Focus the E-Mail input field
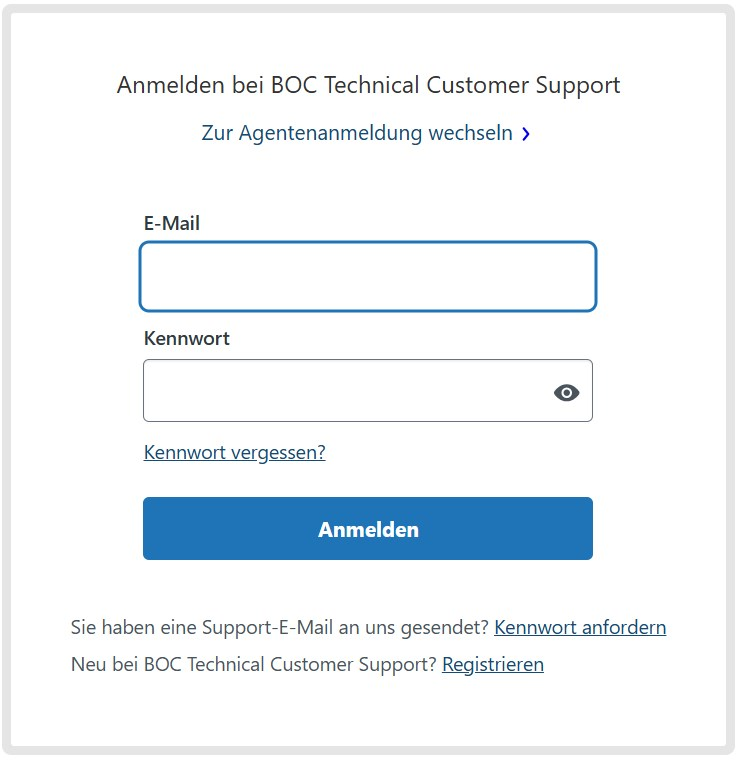Screen dimensions: 743x765 pos(367,276)
